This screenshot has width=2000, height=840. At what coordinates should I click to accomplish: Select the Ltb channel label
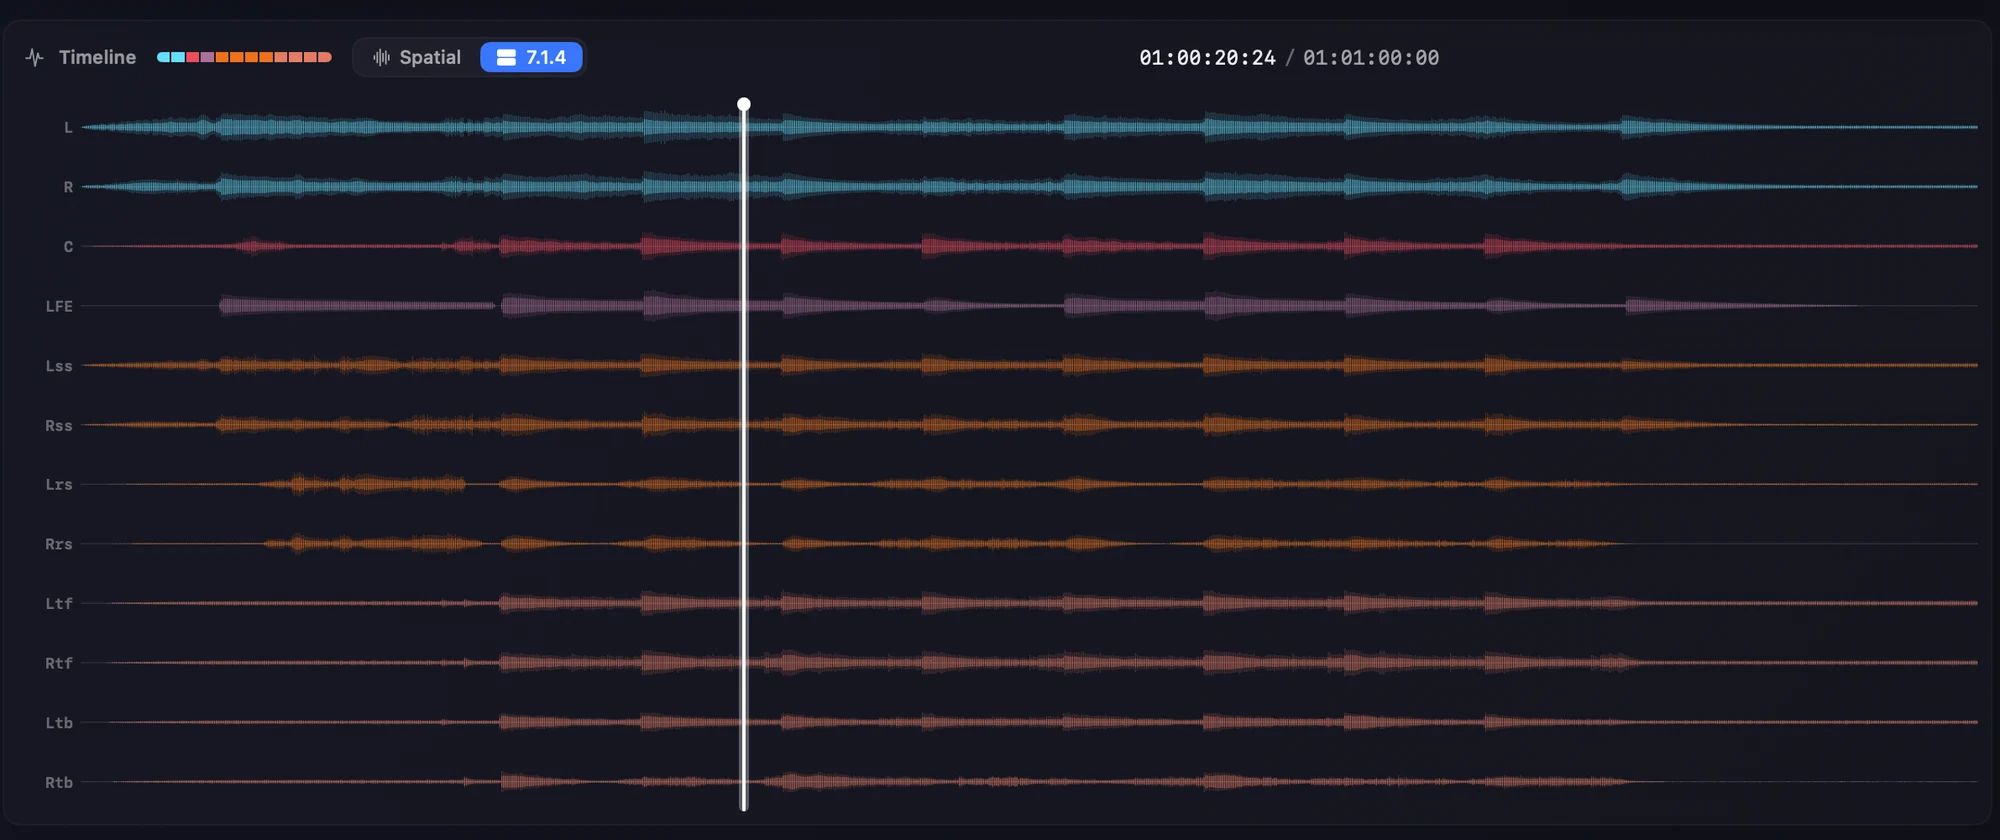click(59, 722)
